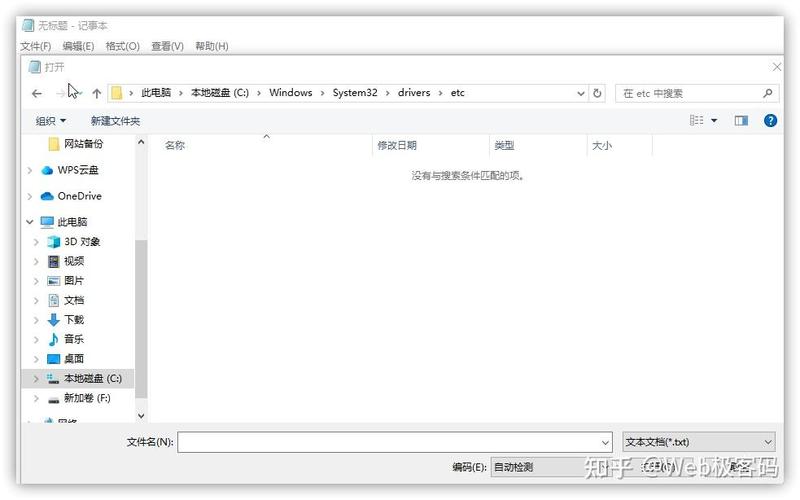Open the 音乐 music folder
The height and width of the screenshot is (500, 800).
point(73,339)
